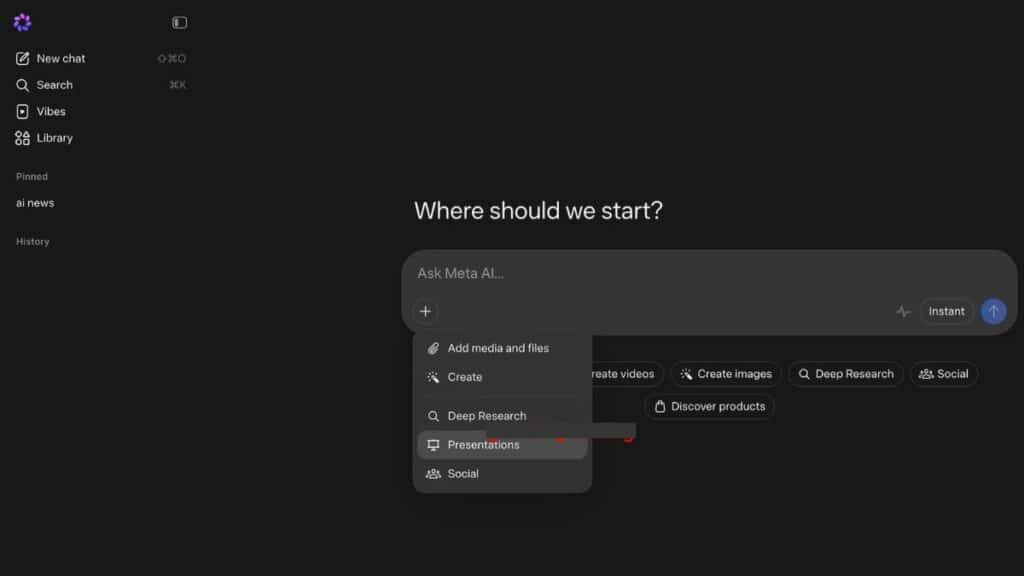Viewport: 1024px width, 576px height.
Task: Click the paperclip icon in the popup menu
Action: click(x=433, y=349)
